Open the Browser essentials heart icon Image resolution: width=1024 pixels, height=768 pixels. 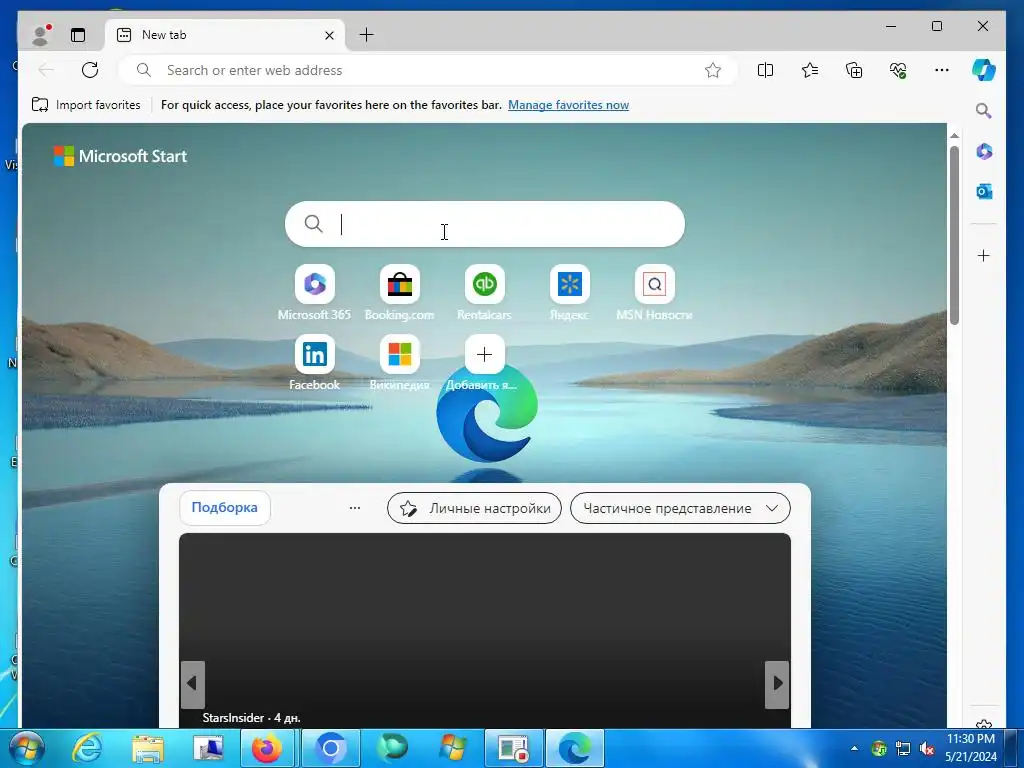pyautogui.click(x=899, y=70)
